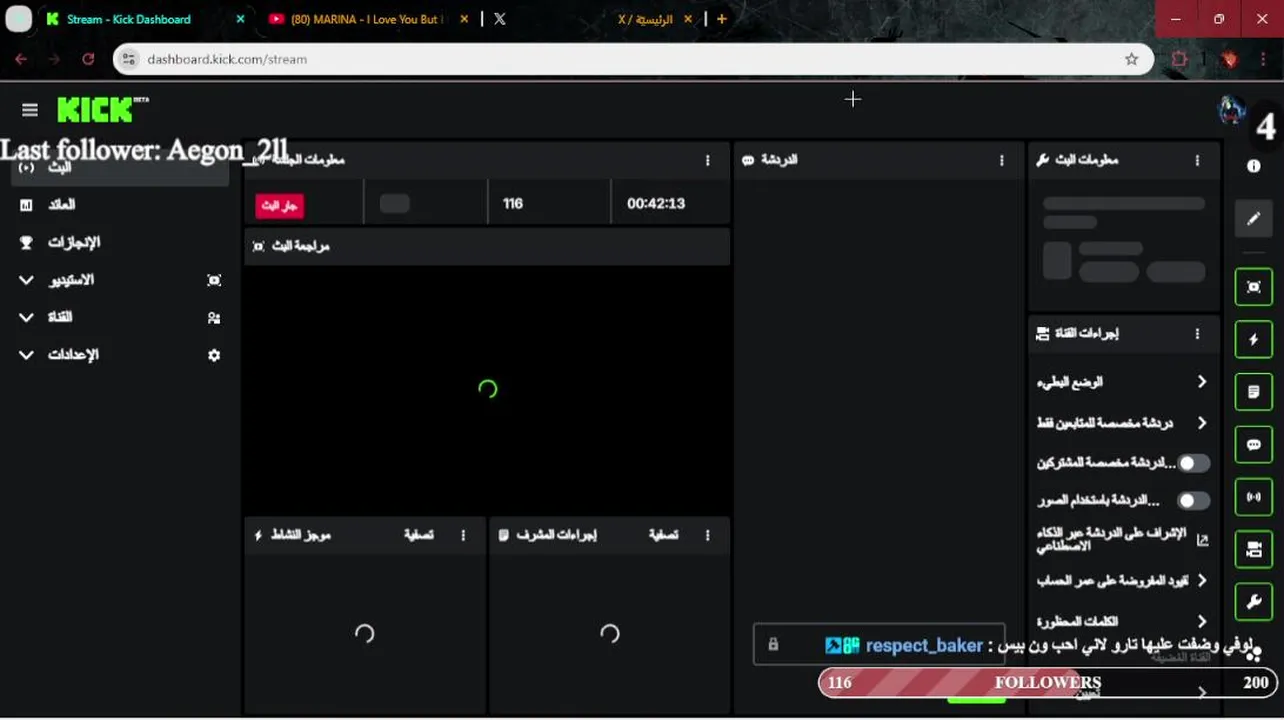The height and width of the screenshot is (720, 1284).
Task: Toggle the broadcast session info widget in right rail
Action: click(x=1253, y=497)
